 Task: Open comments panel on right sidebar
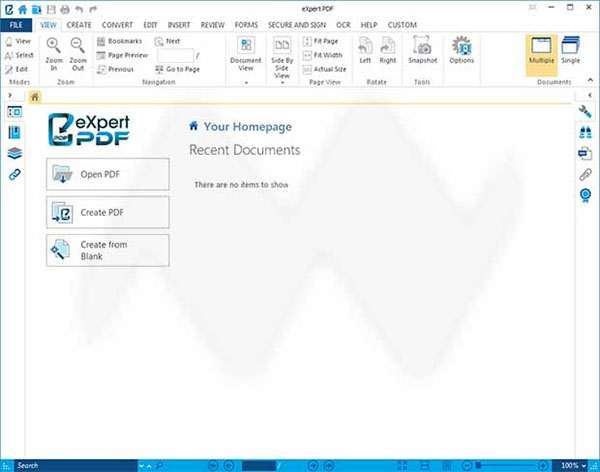(x=585, y=154)
